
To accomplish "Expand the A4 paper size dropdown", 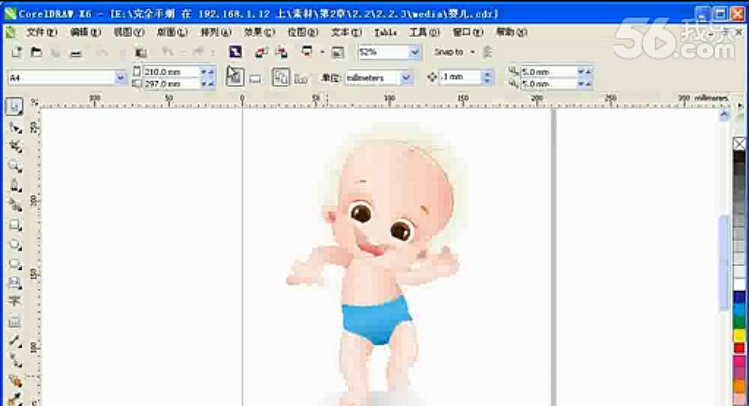I will pyautogui.click(x=120, y=77).
